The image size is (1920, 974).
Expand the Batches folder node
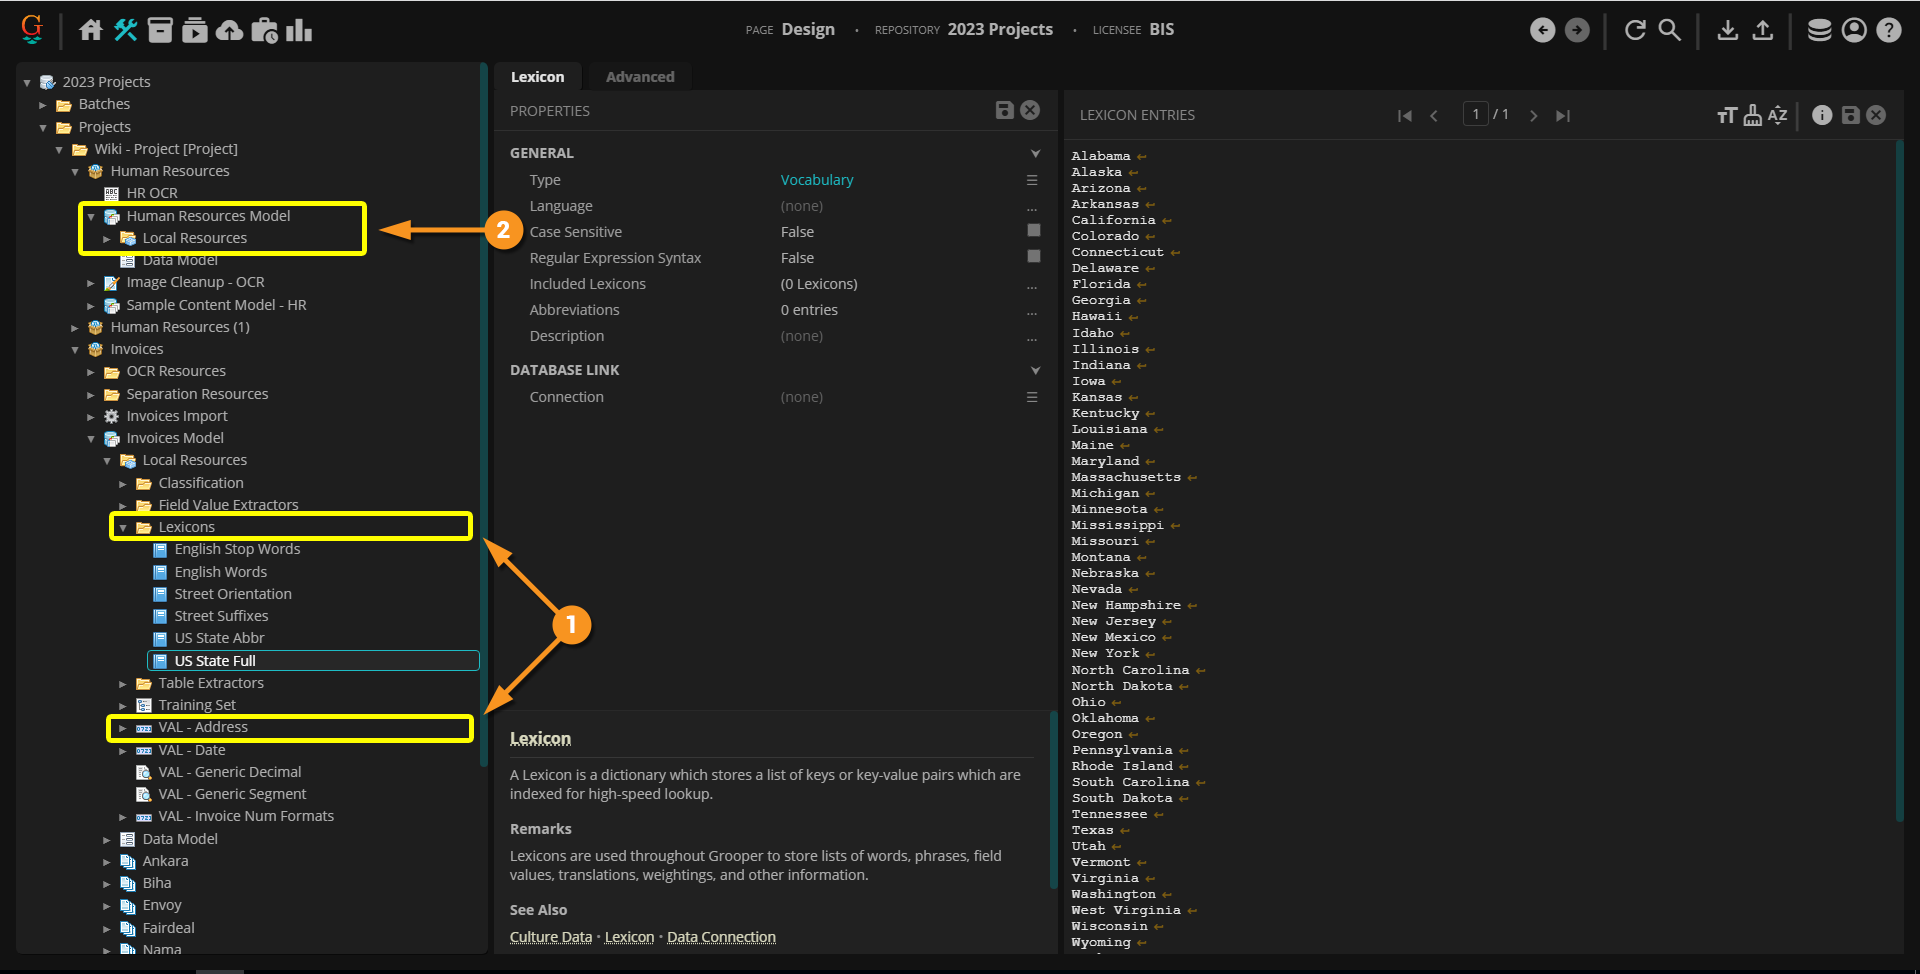pos(43,104)
